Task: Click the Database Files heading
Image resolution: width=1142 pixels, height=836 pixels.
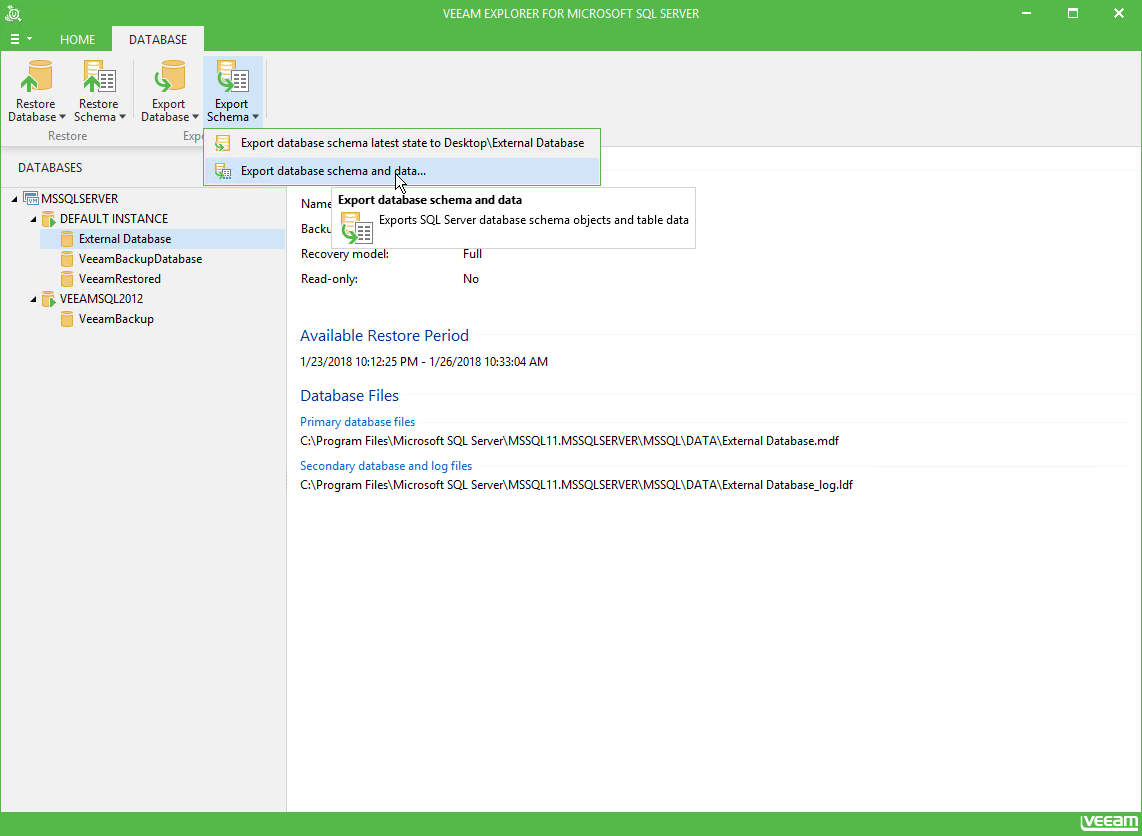Action: click(x=350, y=396)
